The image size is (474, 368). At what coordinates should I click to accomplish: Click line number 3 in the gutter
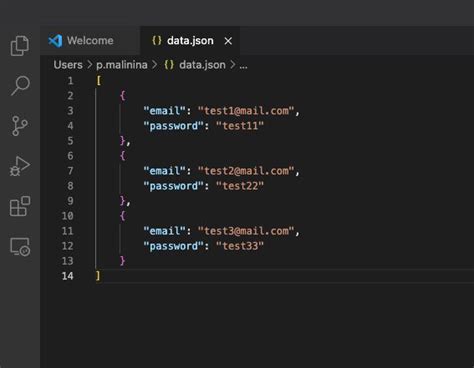pyautogui.click(x=70, y=111)
